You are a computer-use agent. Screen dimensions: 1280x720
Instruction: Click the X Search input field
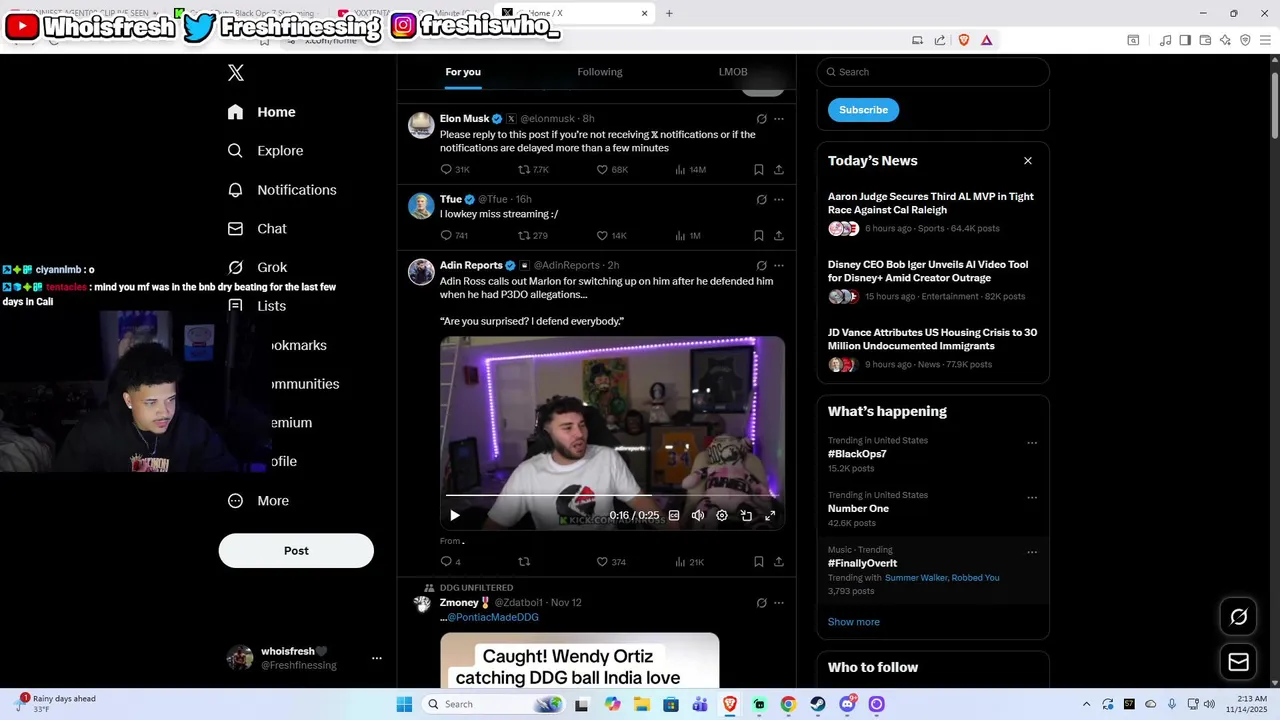pyautogui.click(x=933, y=72)
